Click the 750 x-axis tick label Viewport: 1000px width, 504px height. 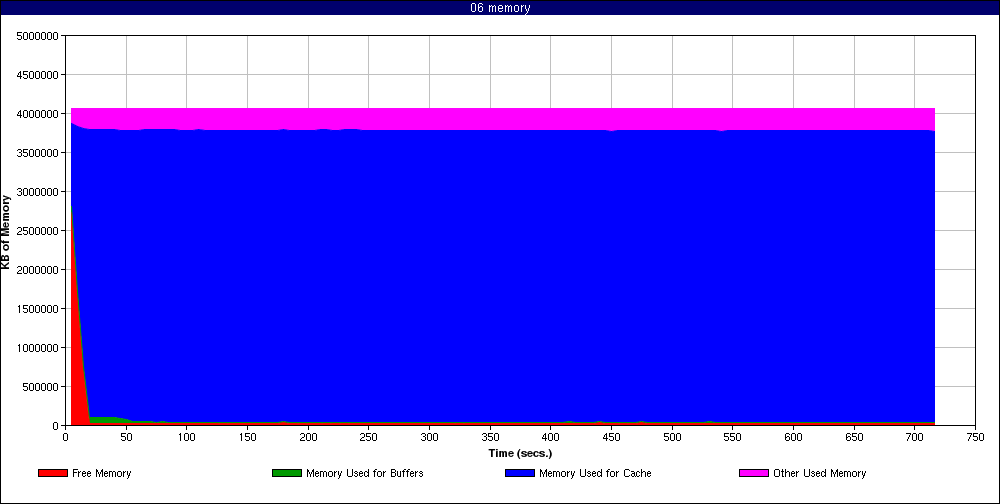point(975,438)
